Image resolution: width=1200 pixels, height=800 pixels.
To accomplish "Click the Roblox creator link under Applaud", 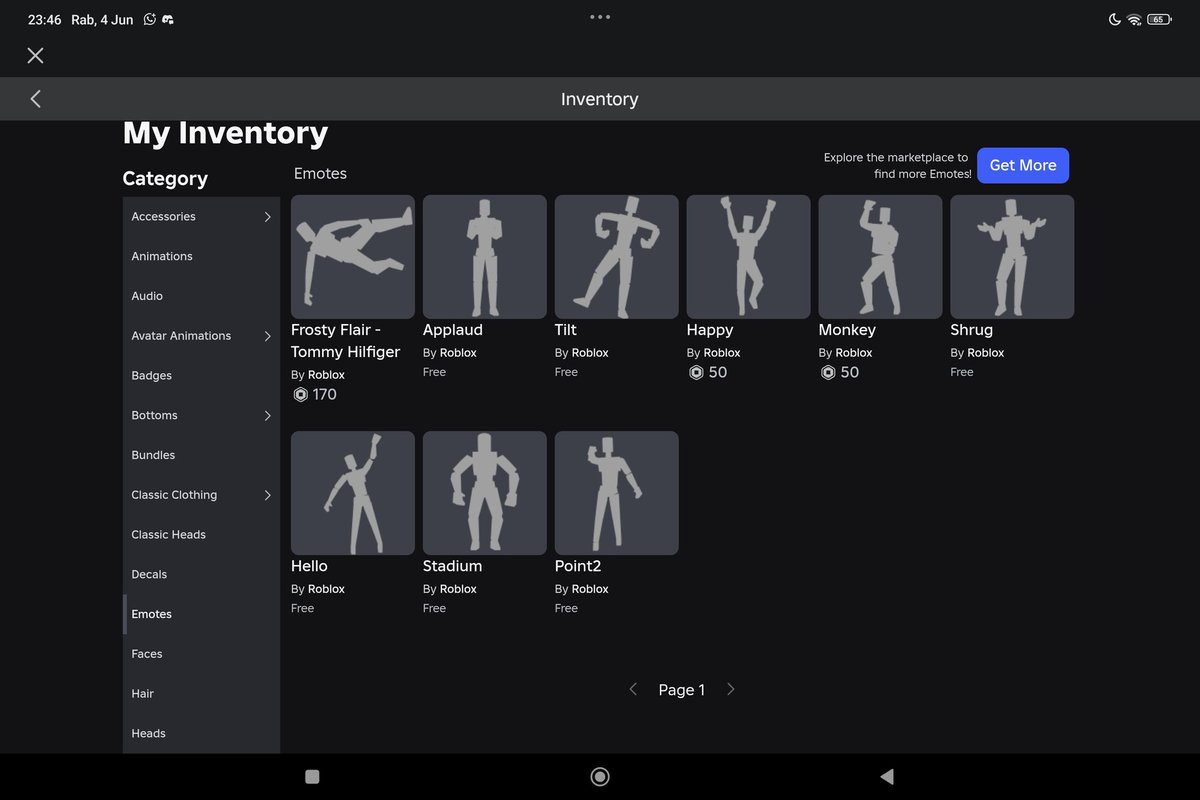I will [458, 353].
